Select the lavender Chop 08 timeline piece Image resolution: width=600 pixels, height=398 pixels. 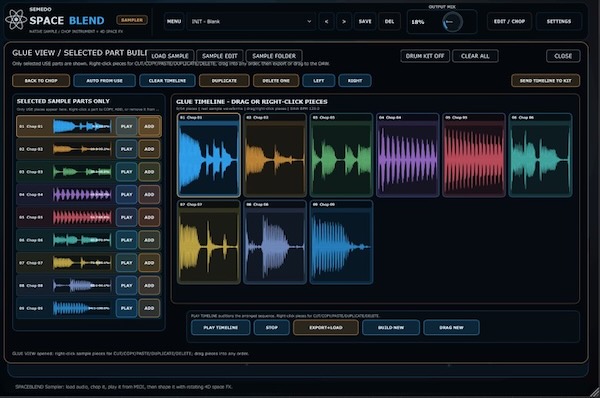pos(275,242)
